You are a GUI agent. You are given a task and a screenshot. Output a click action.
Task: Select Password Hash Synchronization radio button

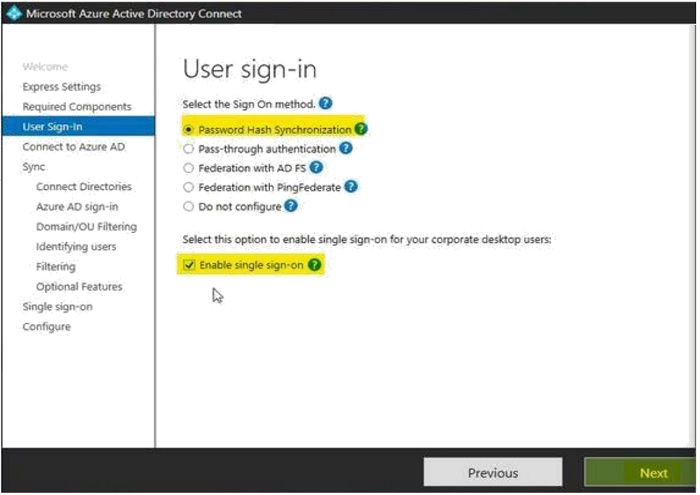188,129
